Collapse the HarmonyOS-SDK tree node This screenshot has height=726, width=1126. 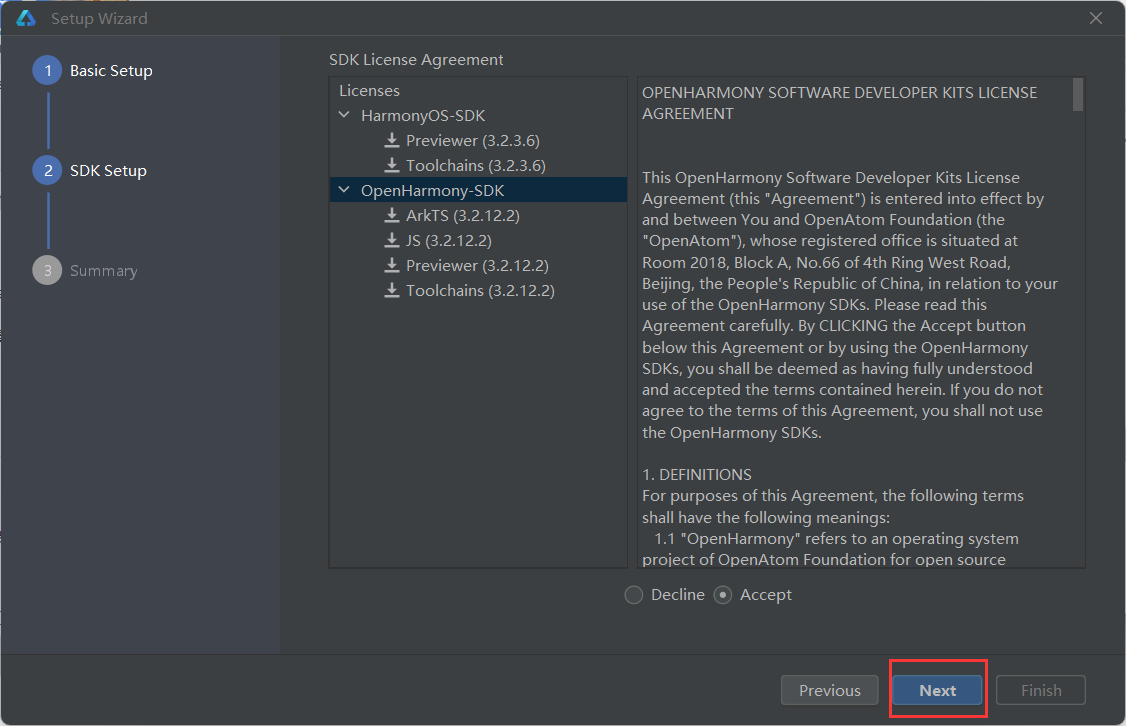coord(344,115)
